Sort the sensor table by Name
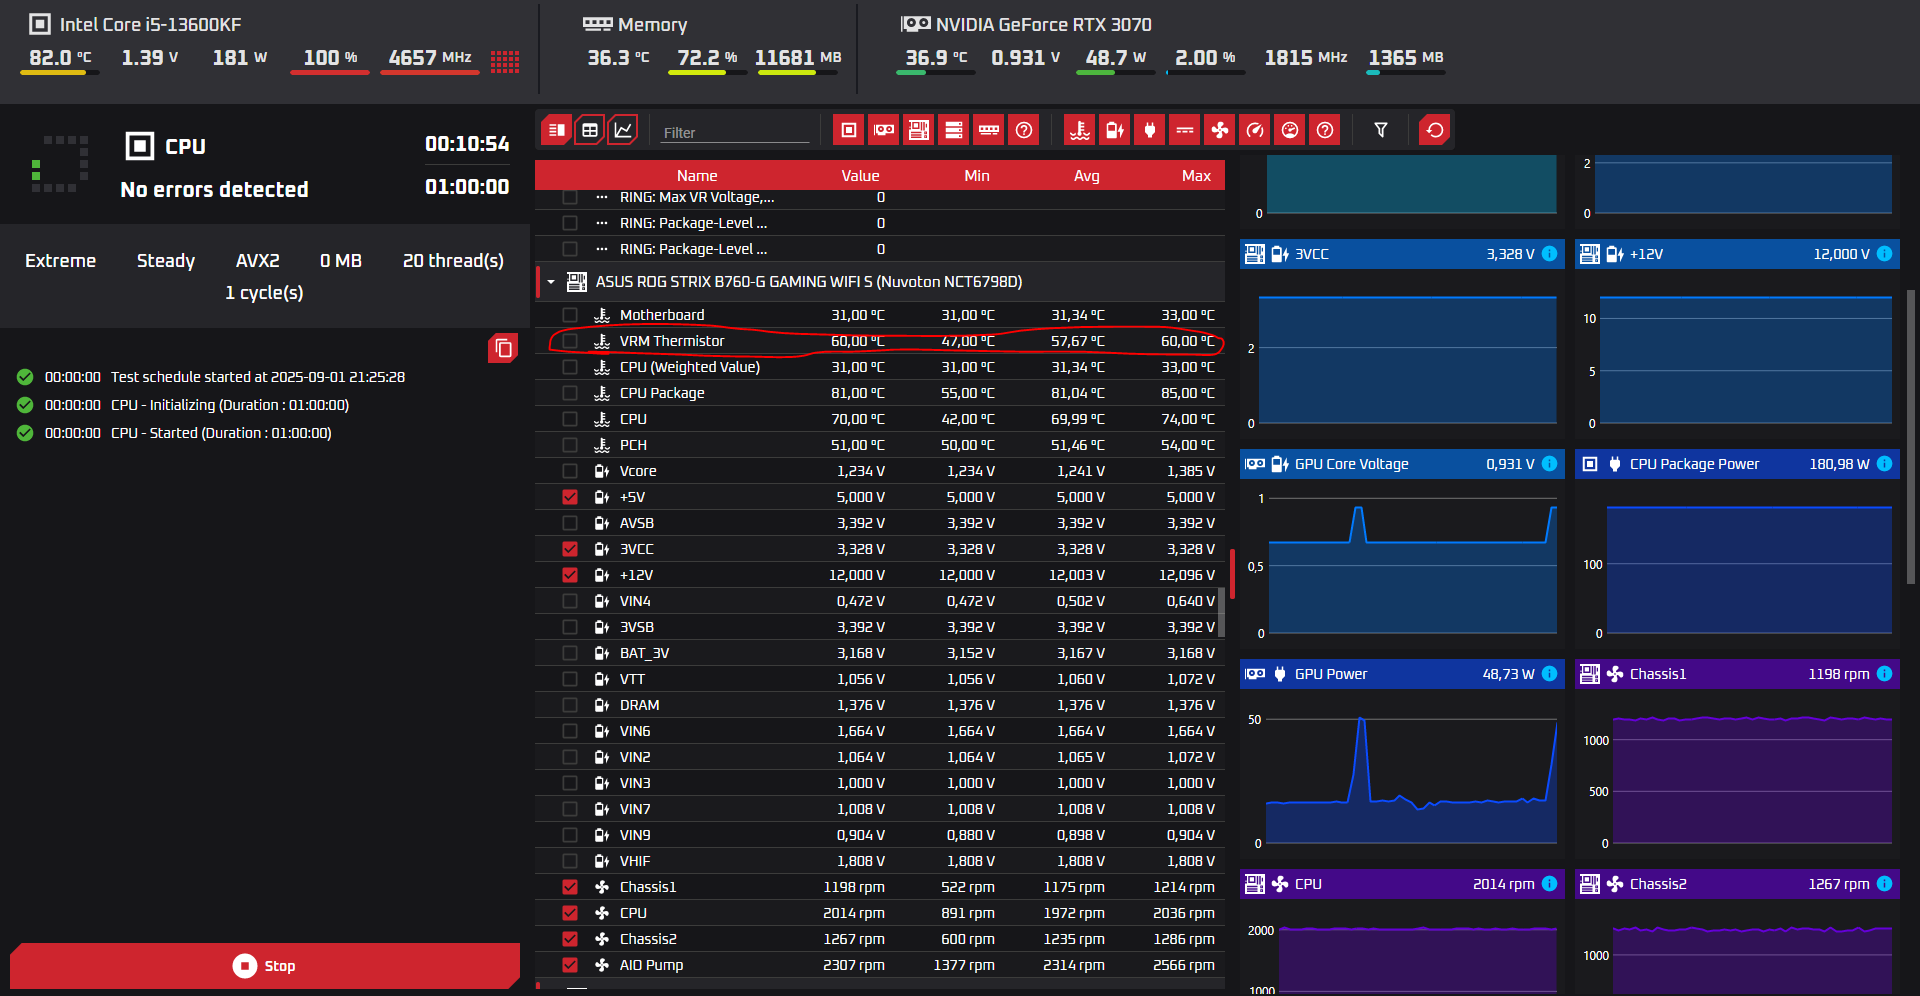 (x=697, y=176)
